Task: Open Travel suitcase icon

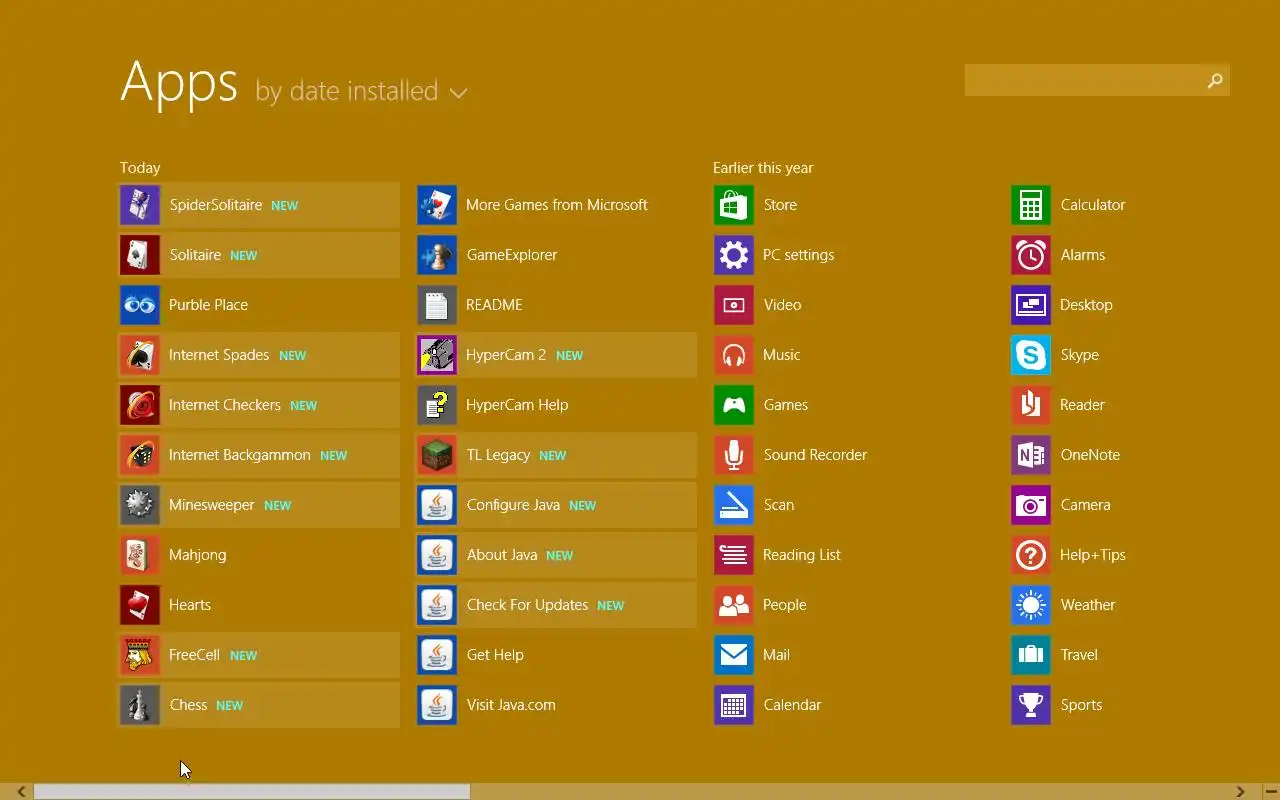Action: point(1031,655)
